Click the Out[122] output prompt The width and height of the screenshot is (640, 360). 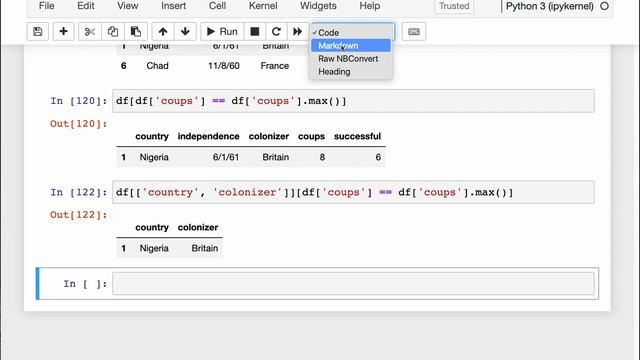(79, 215)
